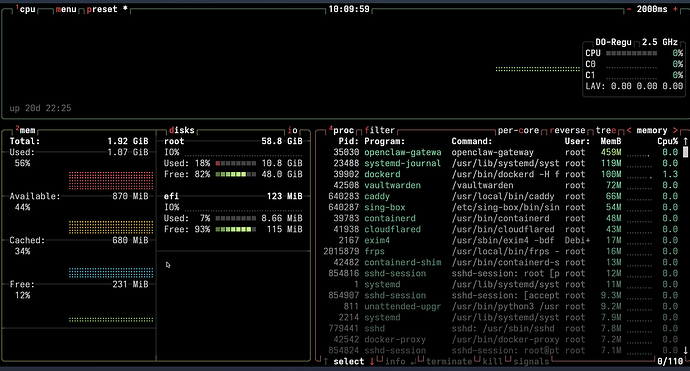Toggle process tree view
Image resolution: width=690 pixels, height=371 pixels.
[606, 130]
